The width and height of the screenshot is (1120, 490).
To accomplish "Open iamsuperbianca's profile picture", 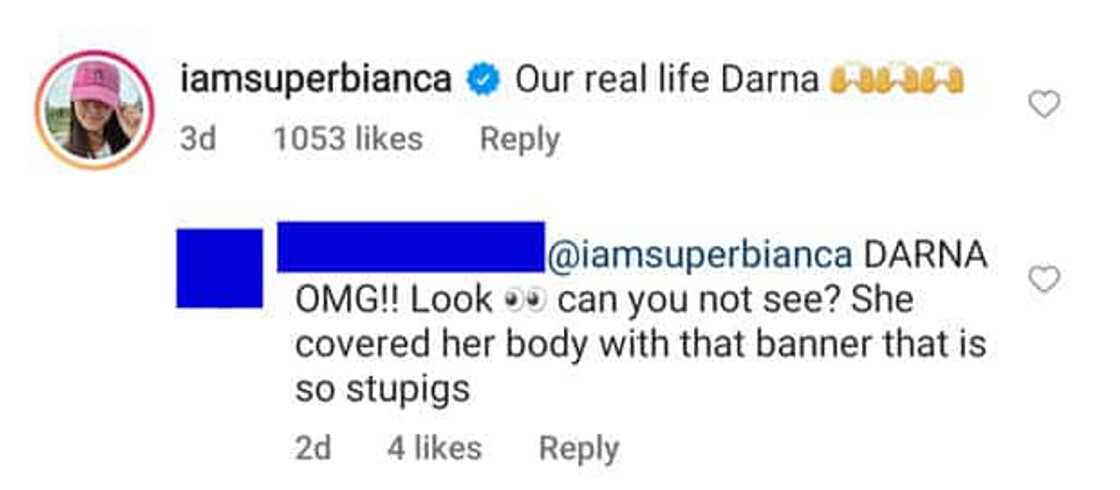I will [94, 109].
